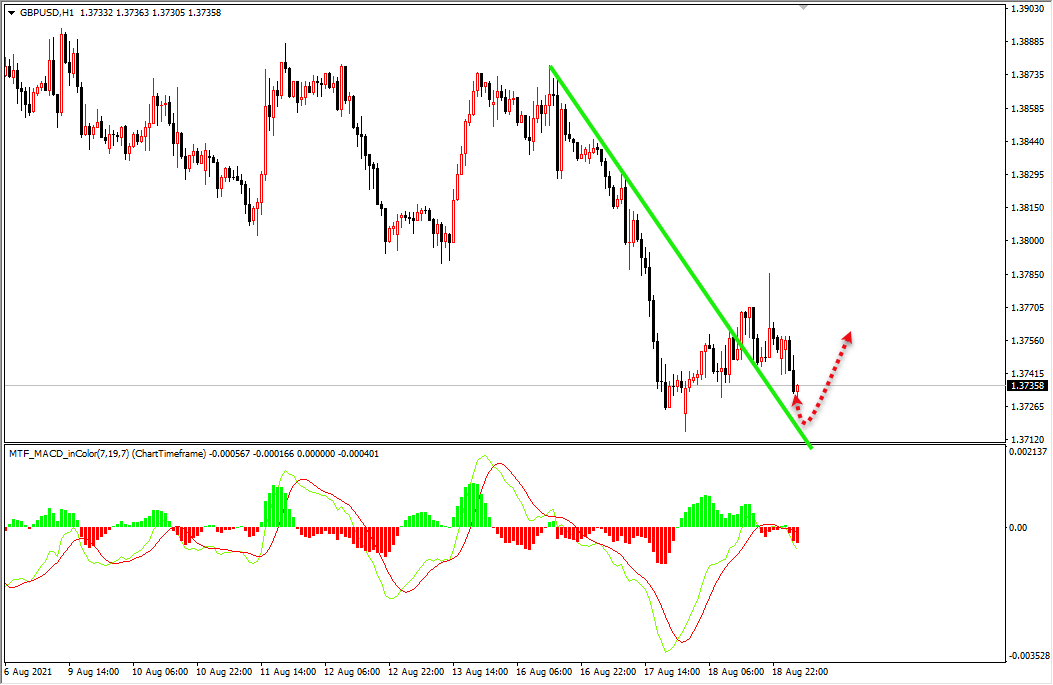
Task: Click time axis label 12 Aug 06:00
Action: [353, 672]
